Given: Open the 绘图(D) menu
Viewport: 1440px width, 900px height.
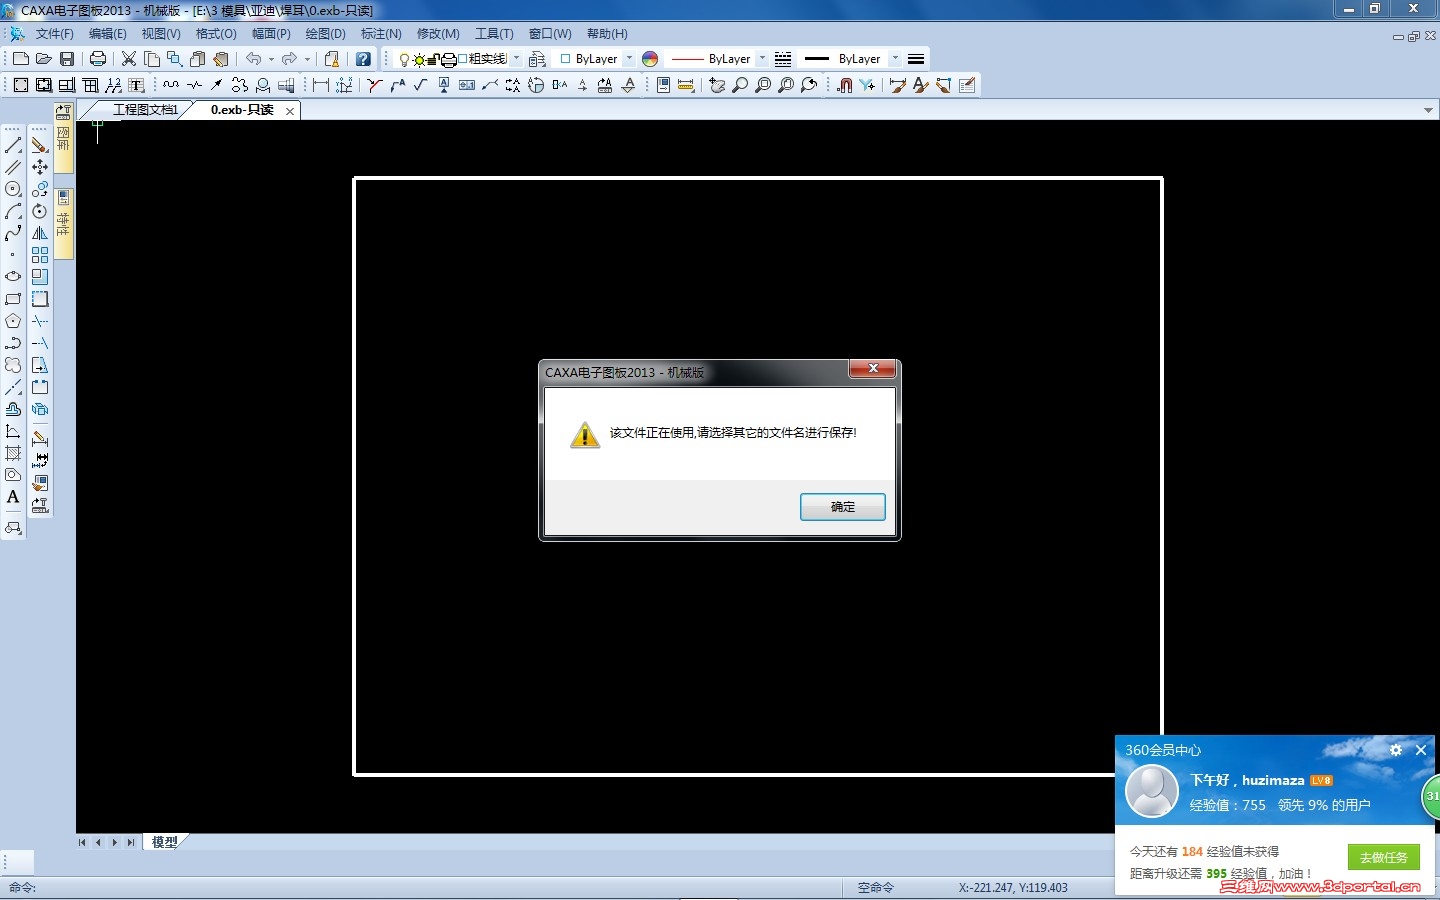Looking at the screenshot, I should pos(326,34).
